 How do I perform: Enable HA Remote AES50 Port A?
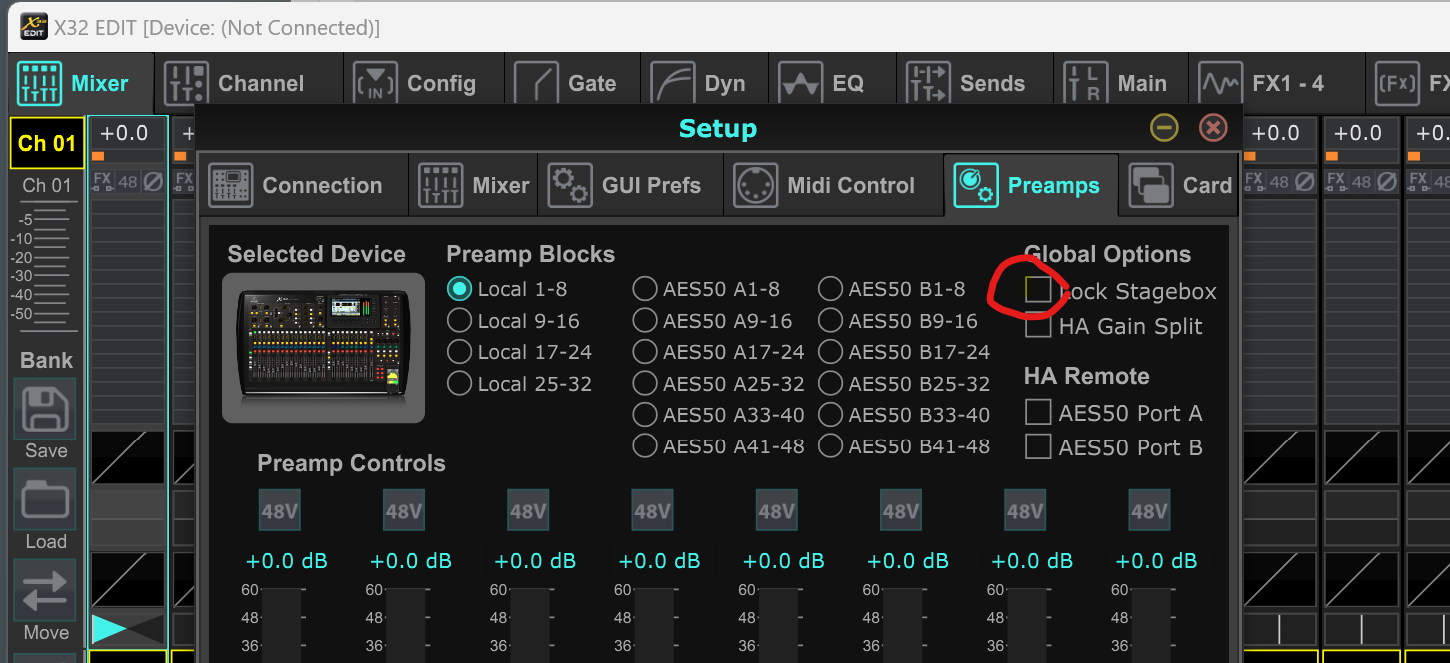click(1038, 412)
